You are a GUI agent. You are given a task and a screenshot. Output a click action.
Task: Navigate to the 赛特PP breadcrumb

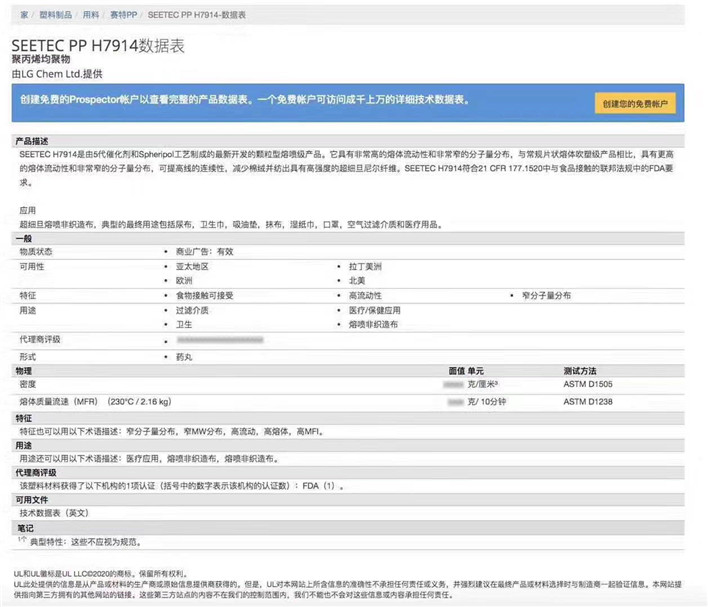point(124,17)
